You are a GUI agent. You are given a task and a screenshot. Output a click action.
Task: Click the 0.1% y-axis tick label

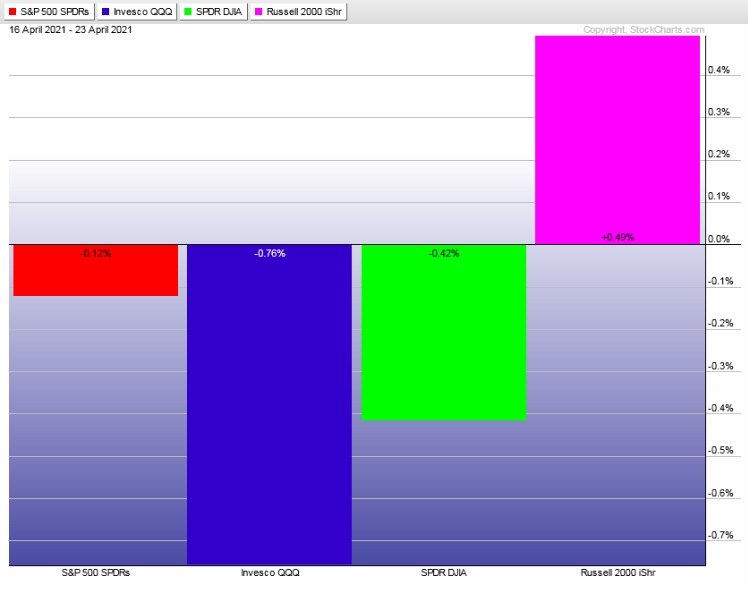(x=718, y=196)
